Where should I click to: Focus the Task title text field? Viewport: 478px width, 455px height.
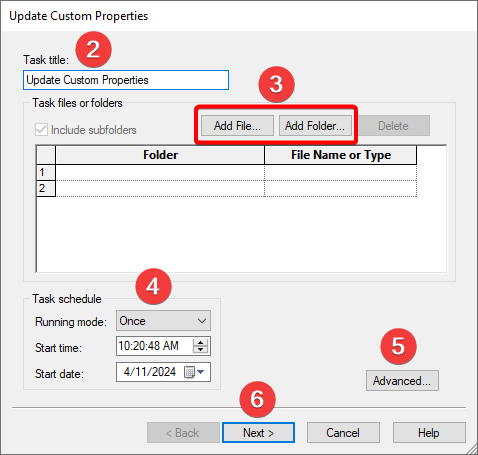126,80
